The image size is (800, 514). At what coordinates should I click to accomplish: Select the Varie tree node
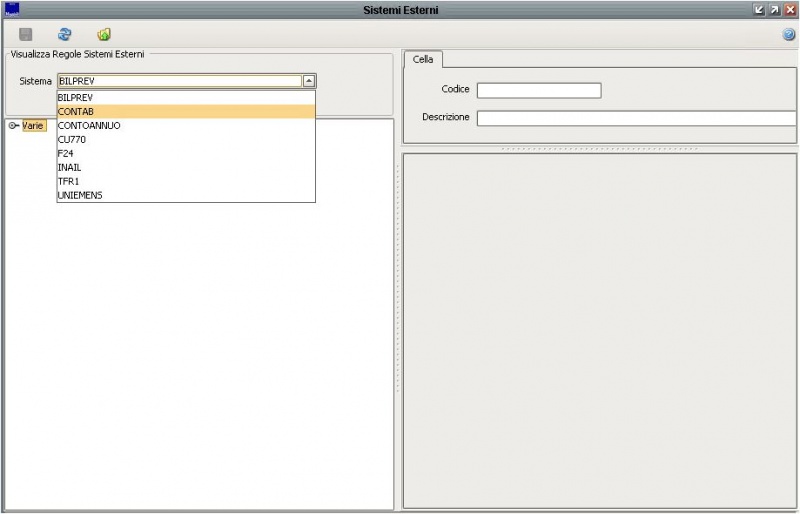[34, 125]
